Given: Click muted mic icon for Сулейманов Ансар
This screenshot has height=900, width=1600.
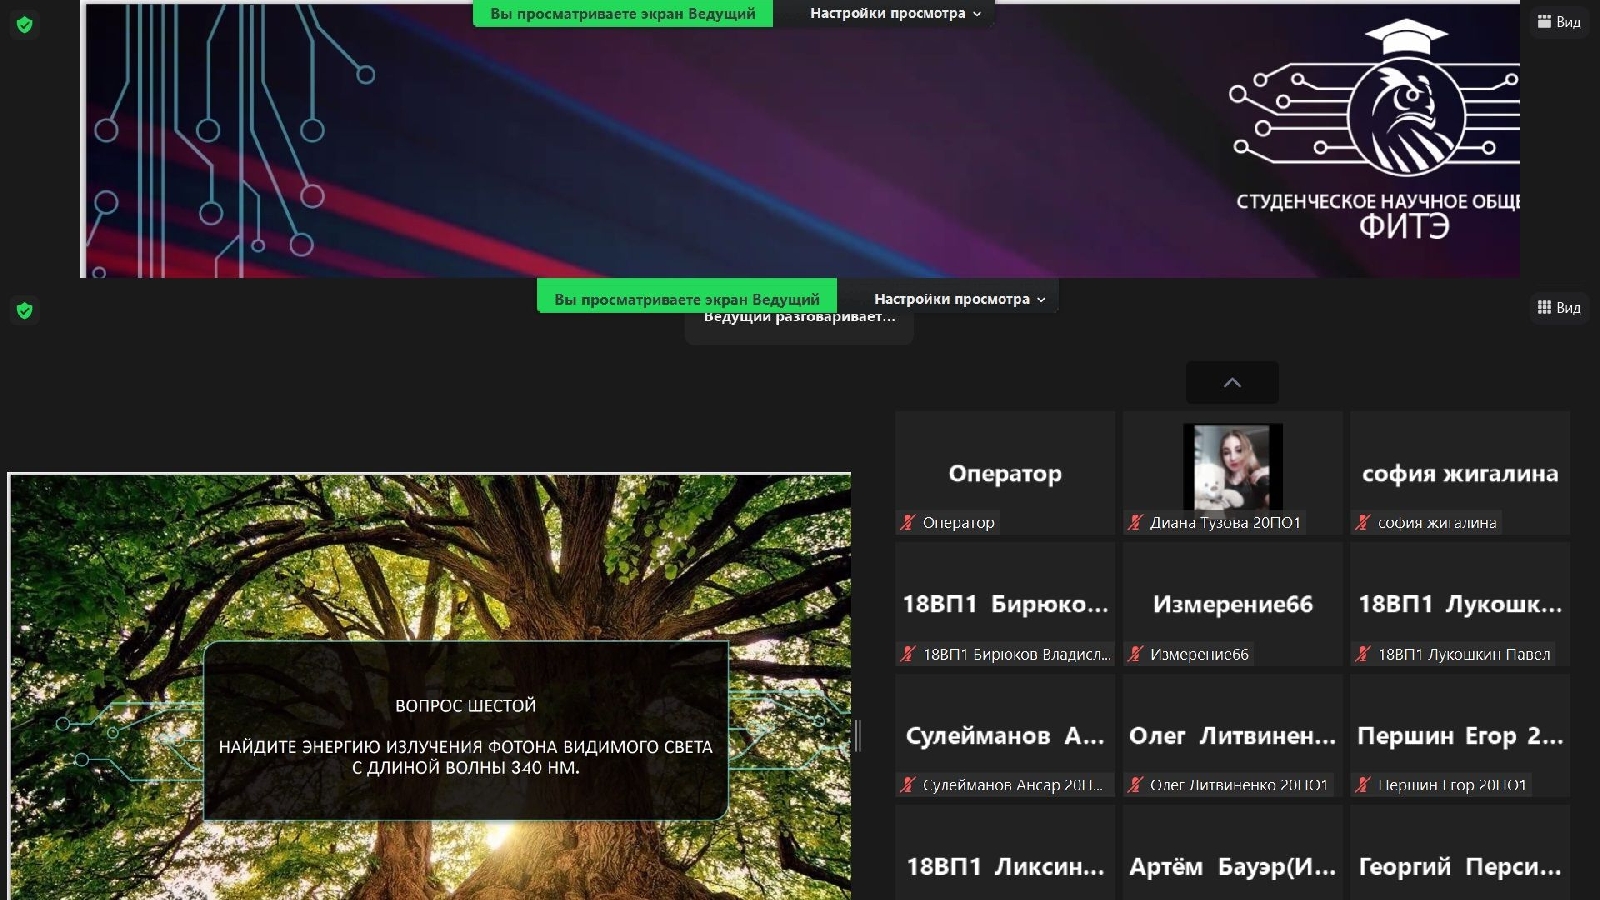Looking at the screenshot, I should [x=908, y=785].
